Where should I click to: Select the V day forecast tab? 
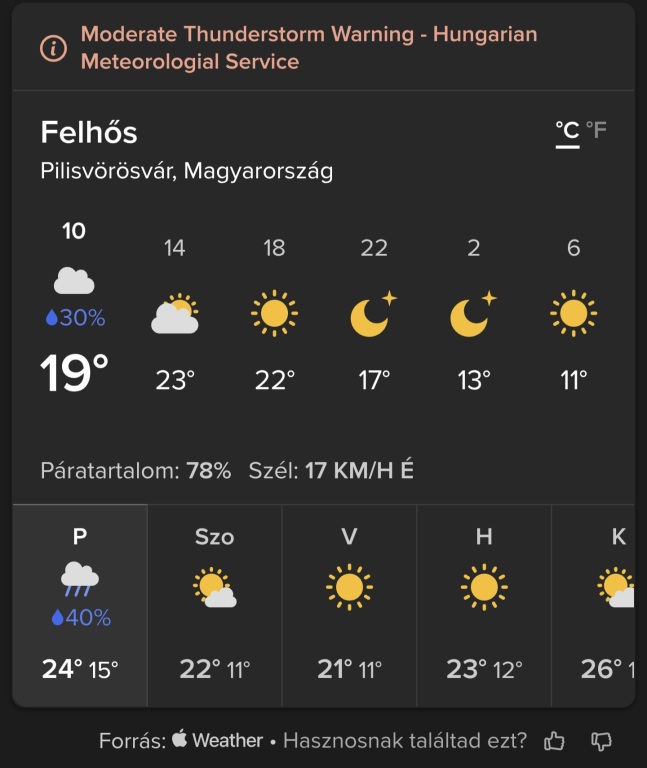click(349, 606)
